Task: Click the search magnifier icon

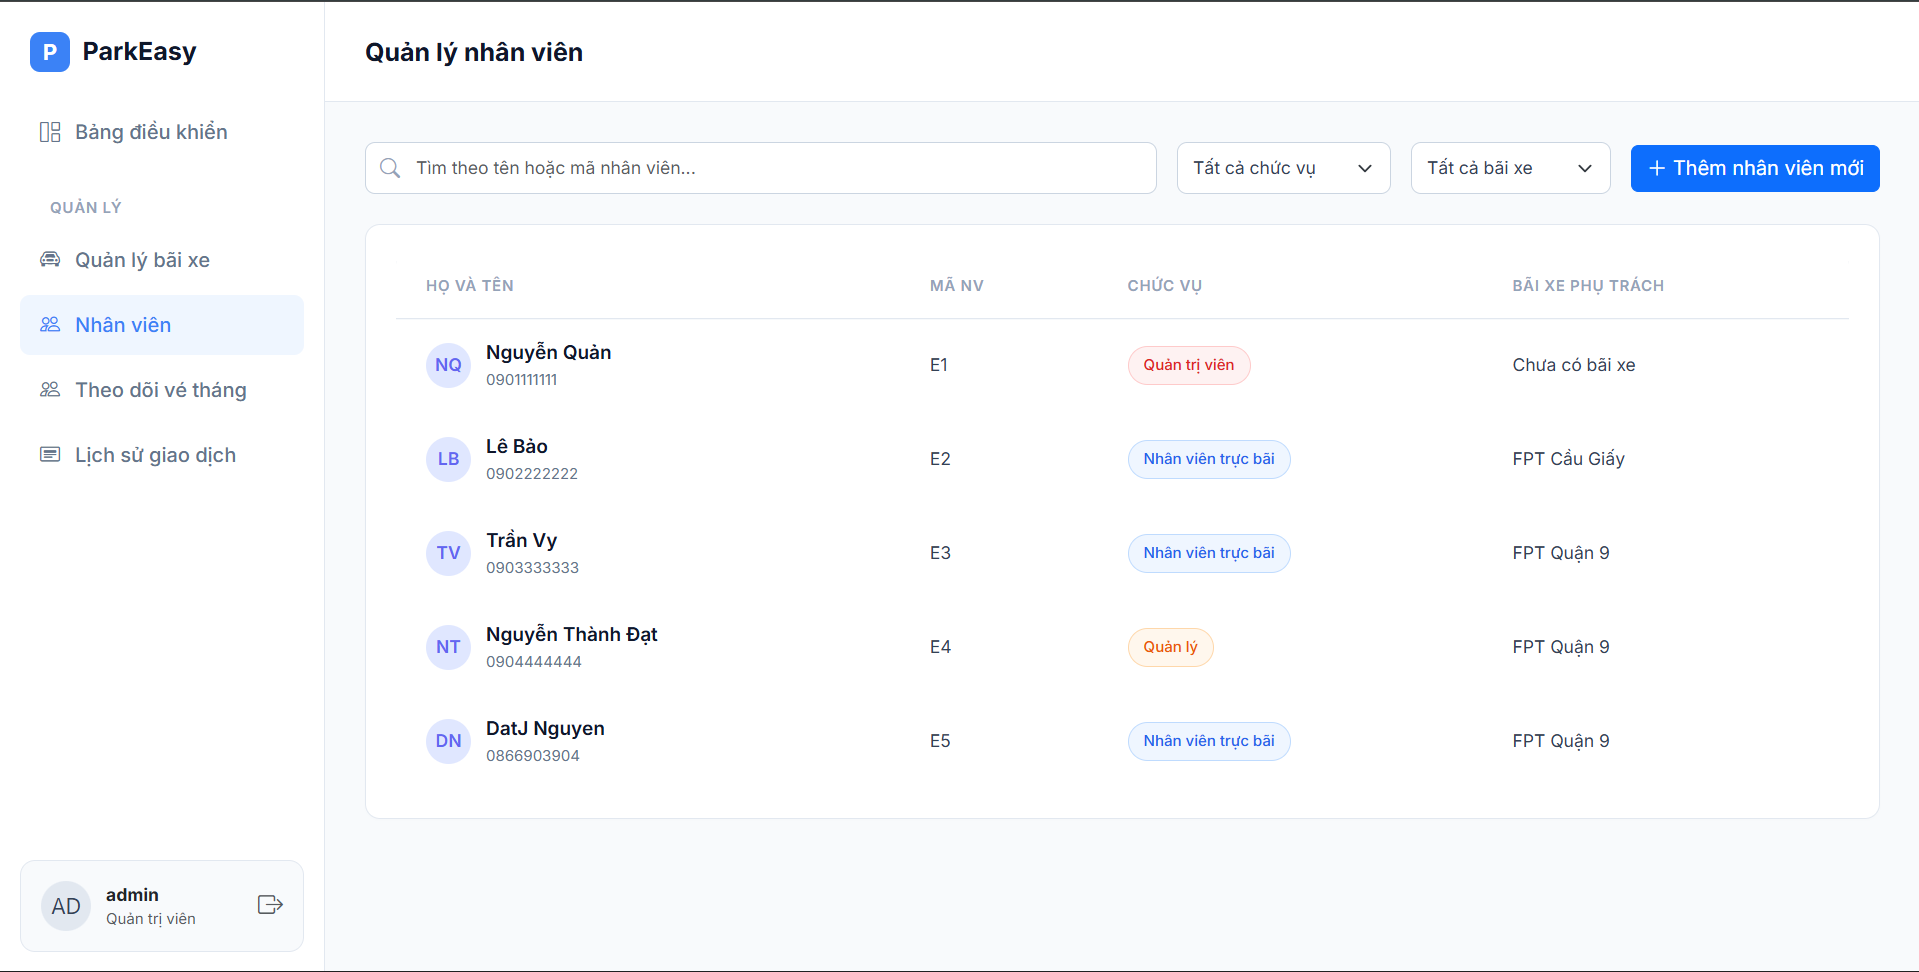Action: (390, 168)
